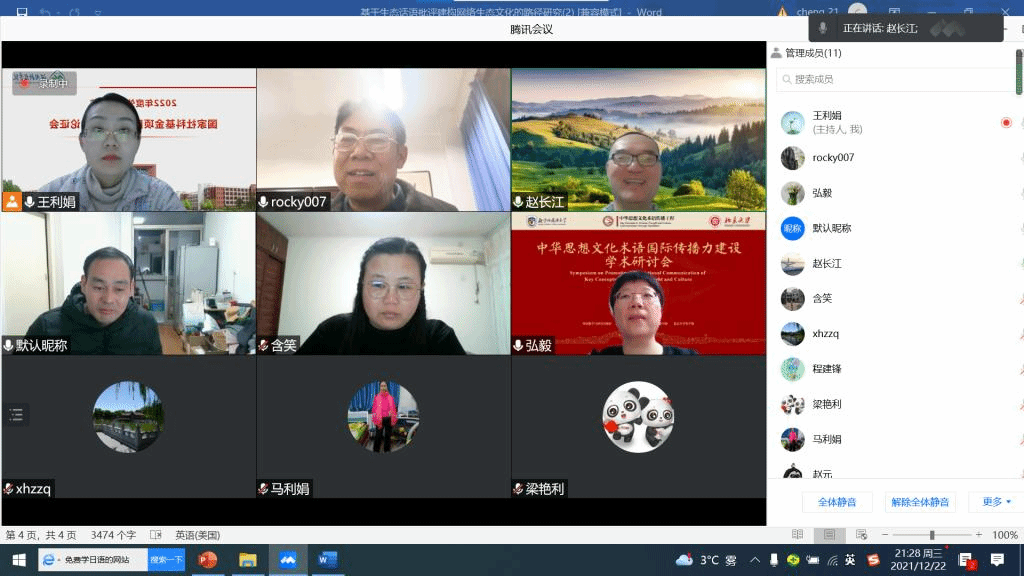The height and width of the screenshot is (576, 1024).
Task: Open Word app from the taskbar
Action: tap(327, 560)
